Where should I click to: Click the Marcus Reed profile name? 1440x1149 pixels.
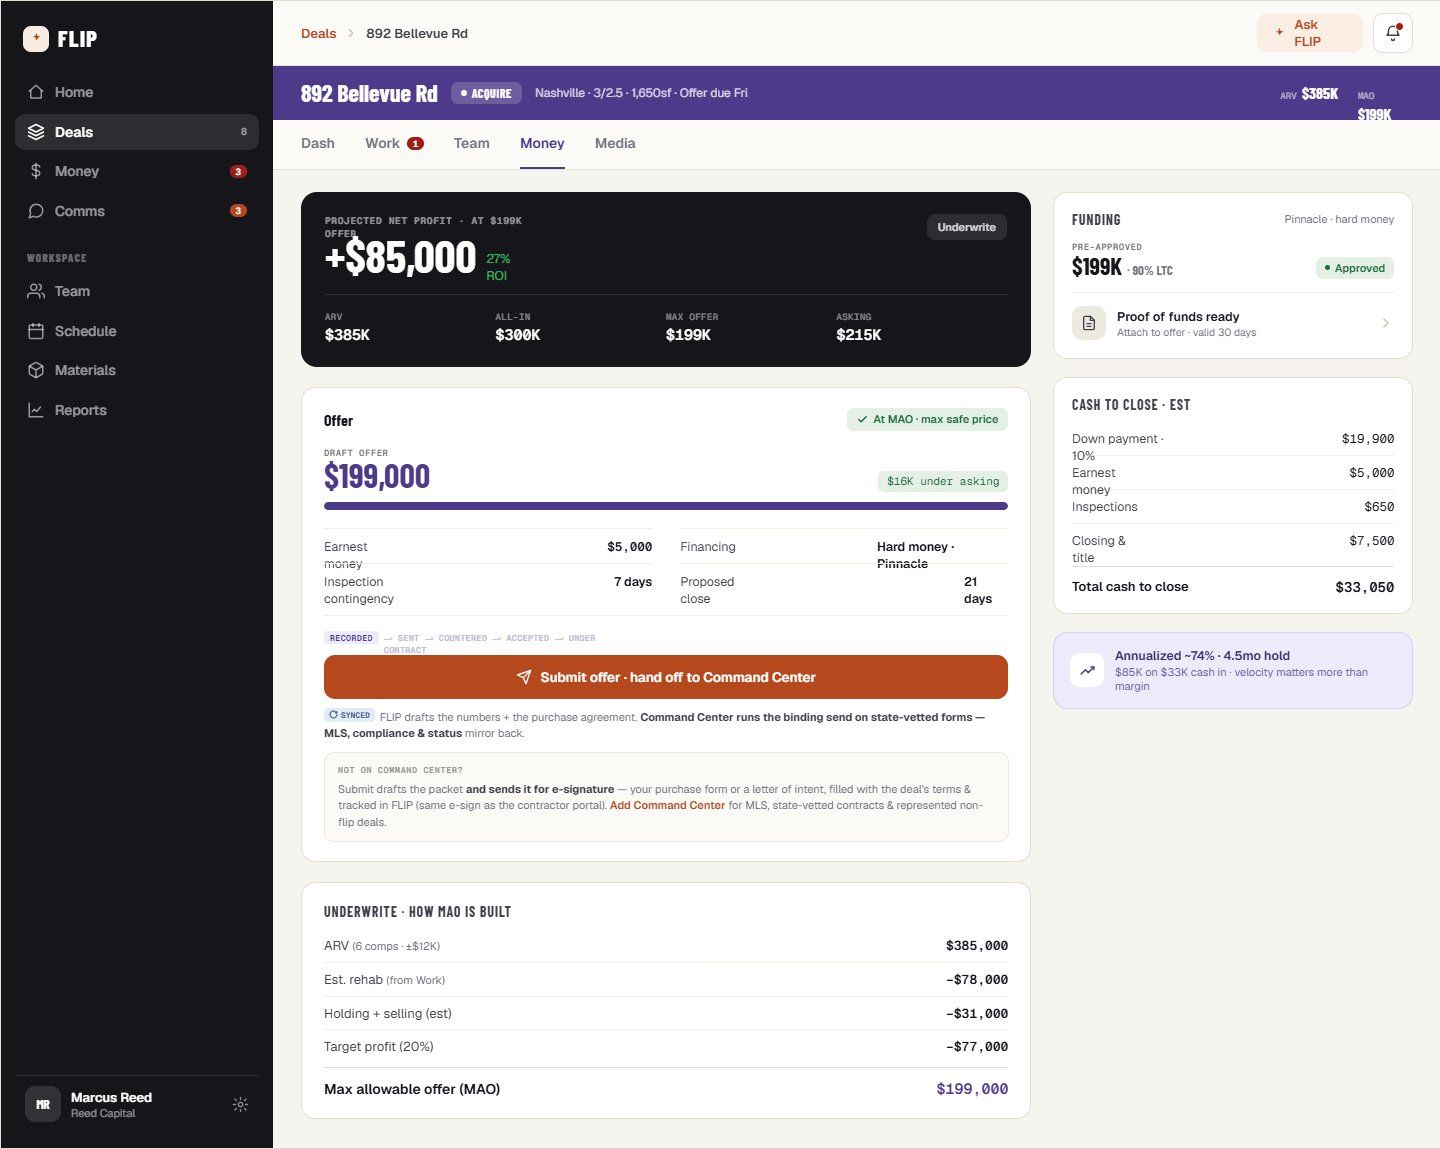point(111,1097)
